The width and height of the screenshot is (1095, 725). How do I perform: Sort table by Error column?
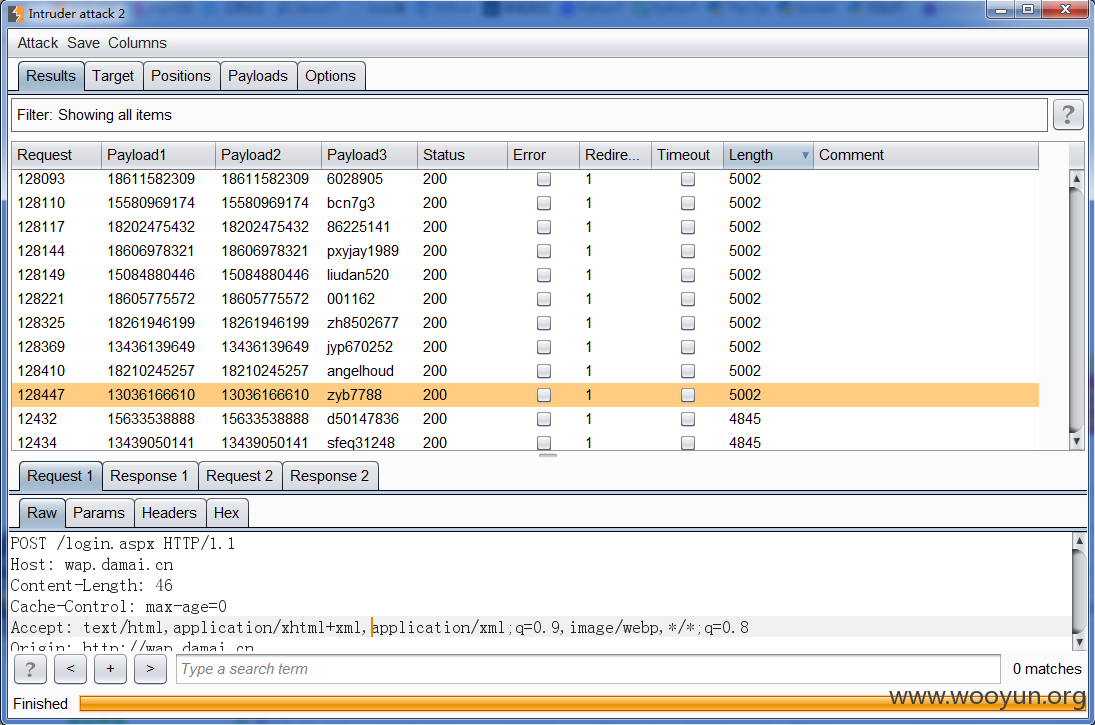pos(543,155)
